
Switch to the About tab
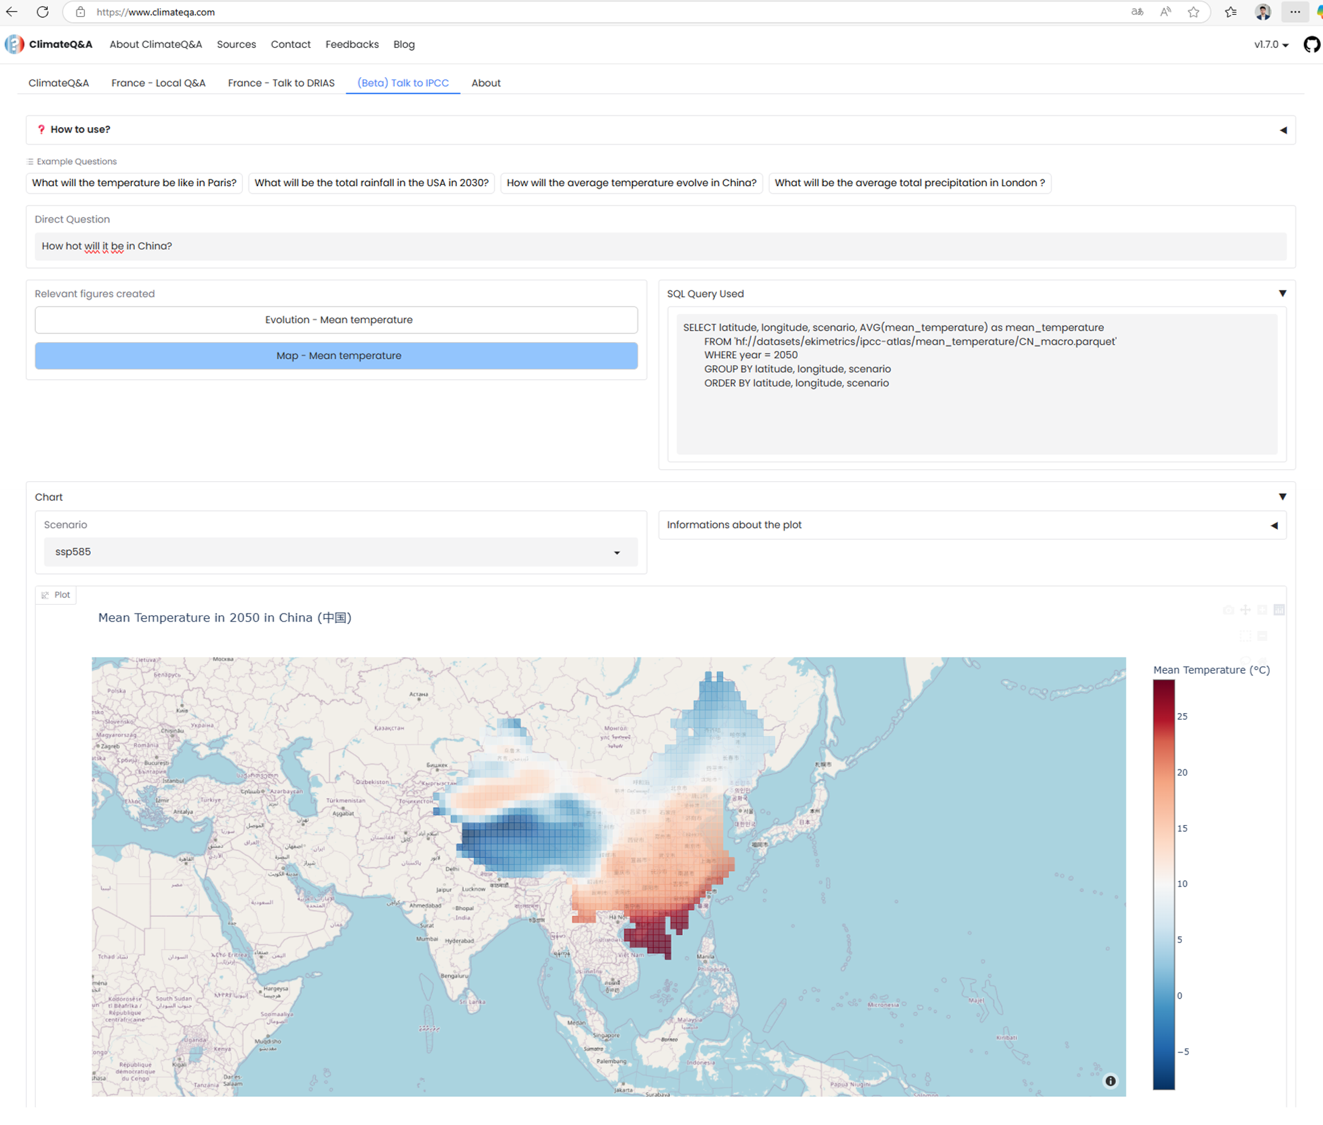(x=486, y=83)
